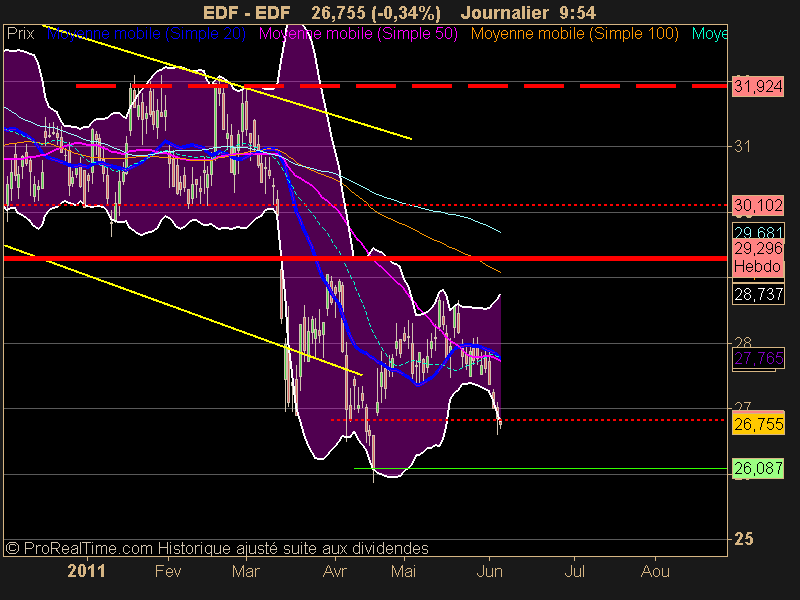800x600 pixels.
Task: Select the Avr month marker
Action: click(334, 571)
